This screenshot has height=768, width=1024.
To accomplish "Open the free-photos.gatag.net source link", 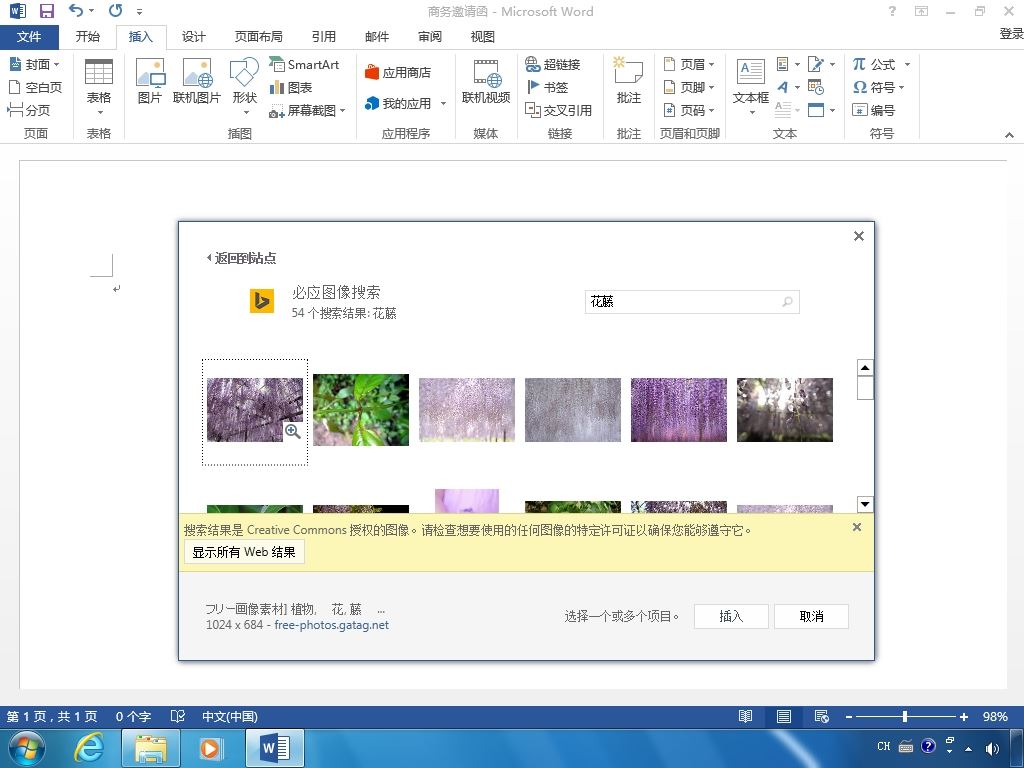I will (x=332, y=625).
